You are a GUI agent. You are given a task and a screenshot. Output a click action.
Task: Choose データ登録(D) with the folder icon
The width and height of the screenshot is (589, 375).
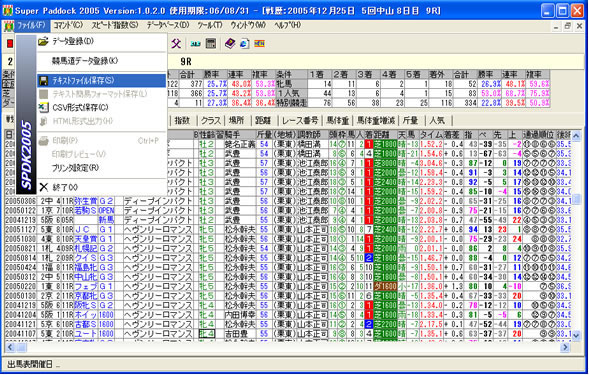point(101,41)
